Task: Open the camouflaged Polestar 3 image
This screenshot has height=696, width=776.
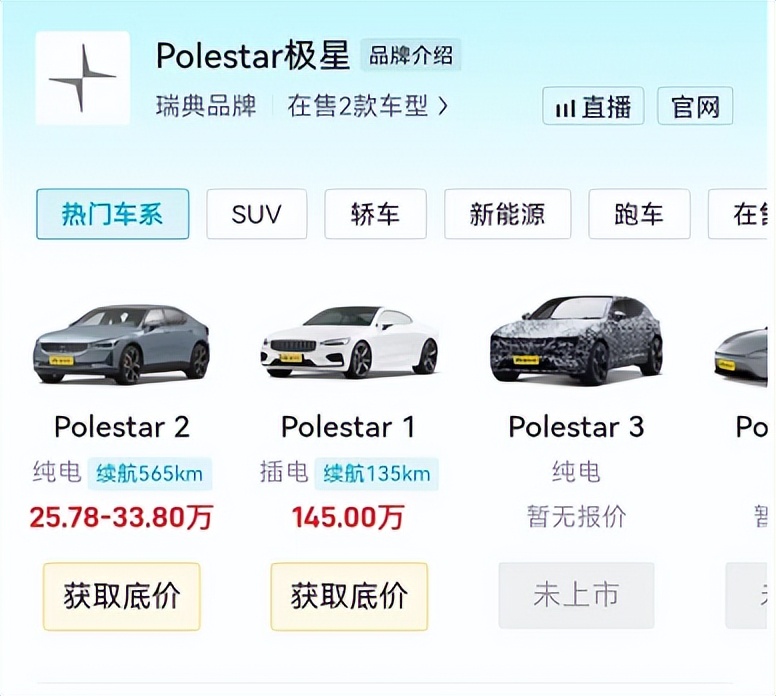Action: [576, 341]
